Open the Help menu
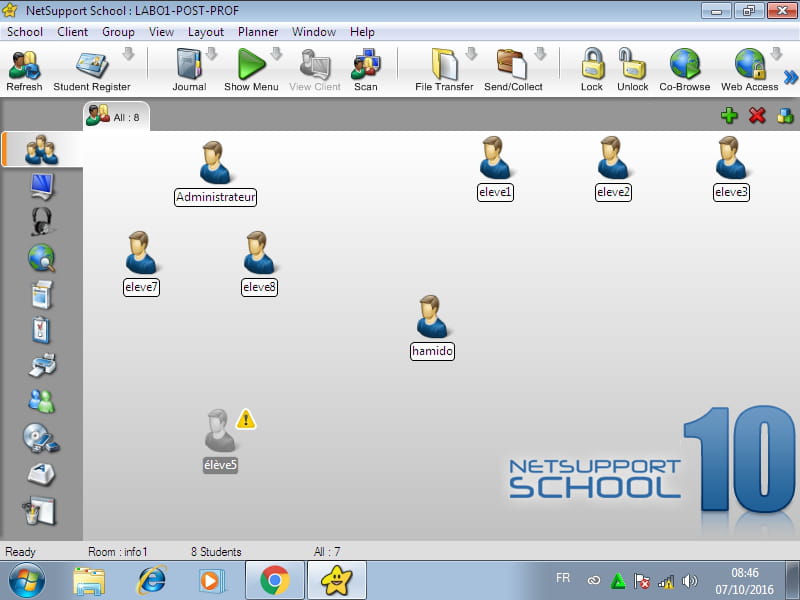800x600 pixels. pyautogui.click(x=362, y=32)
